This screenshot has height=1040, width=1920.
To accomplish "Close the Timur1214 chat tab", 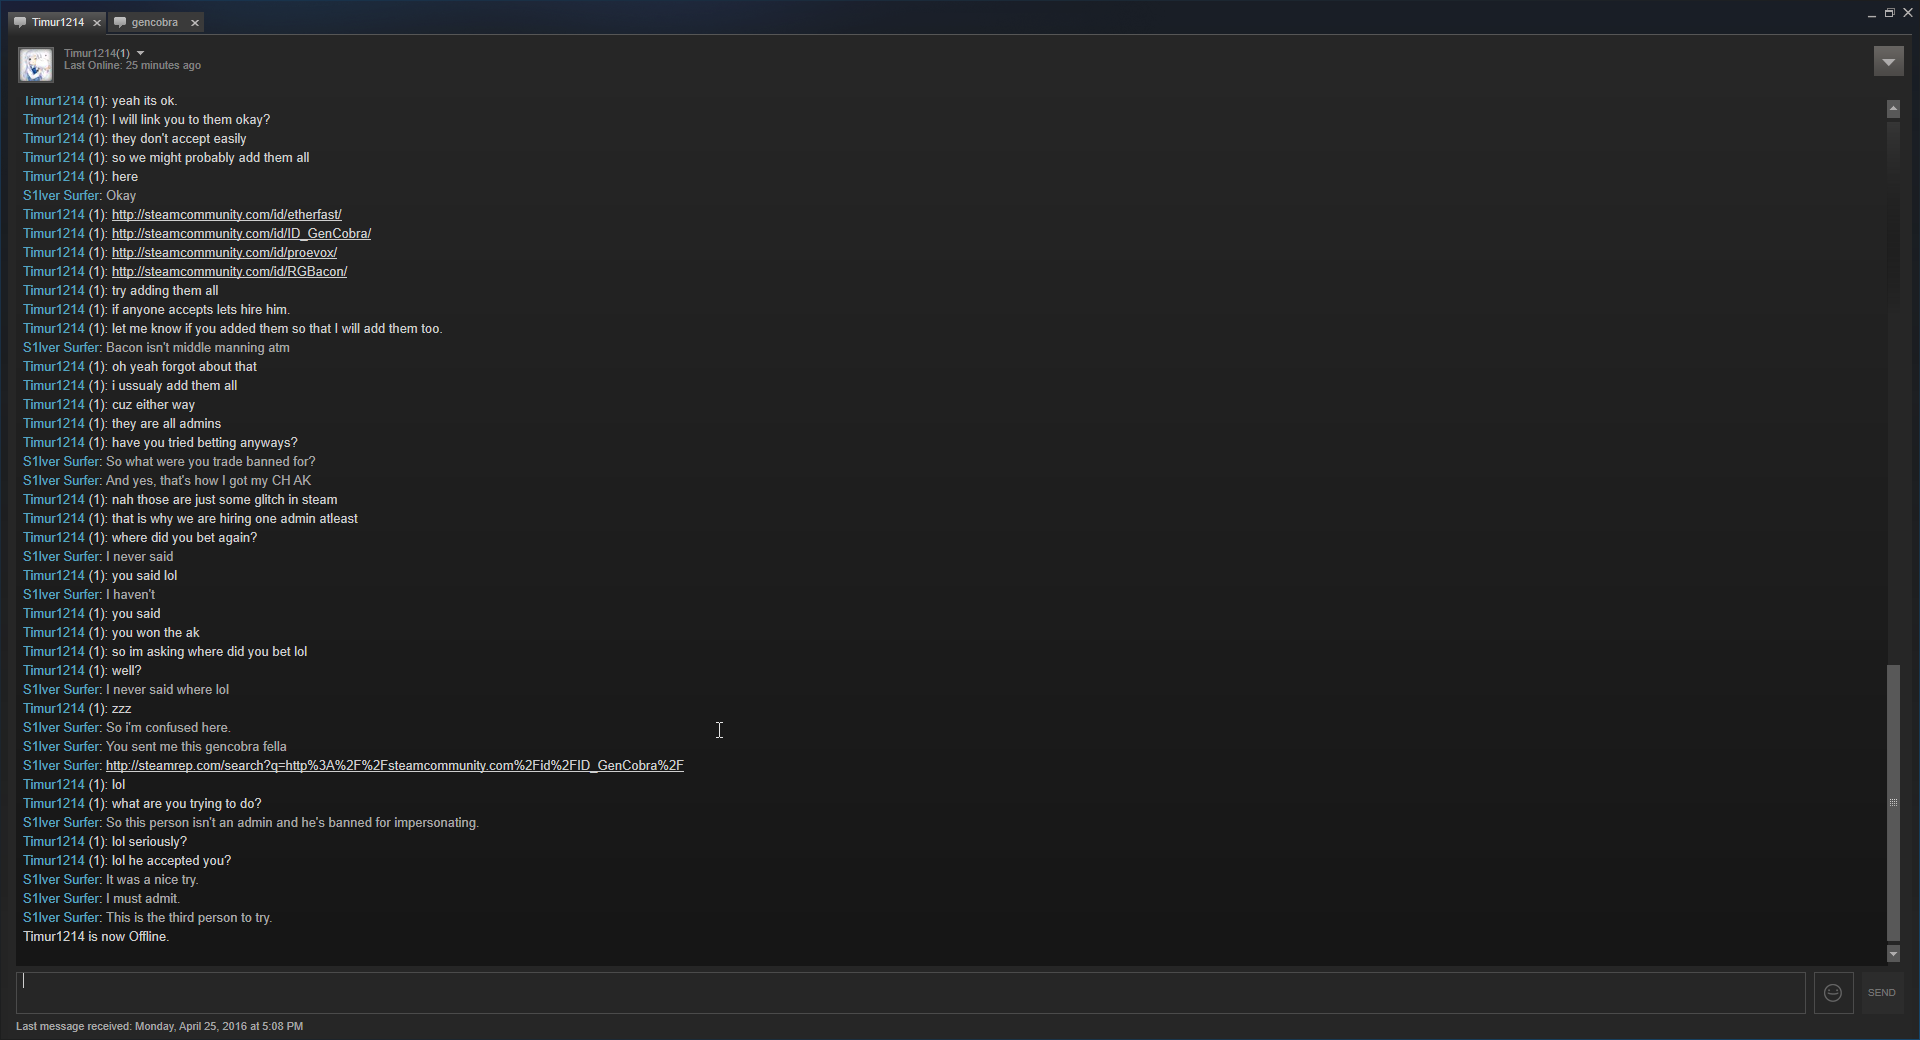I will point(97,22).
